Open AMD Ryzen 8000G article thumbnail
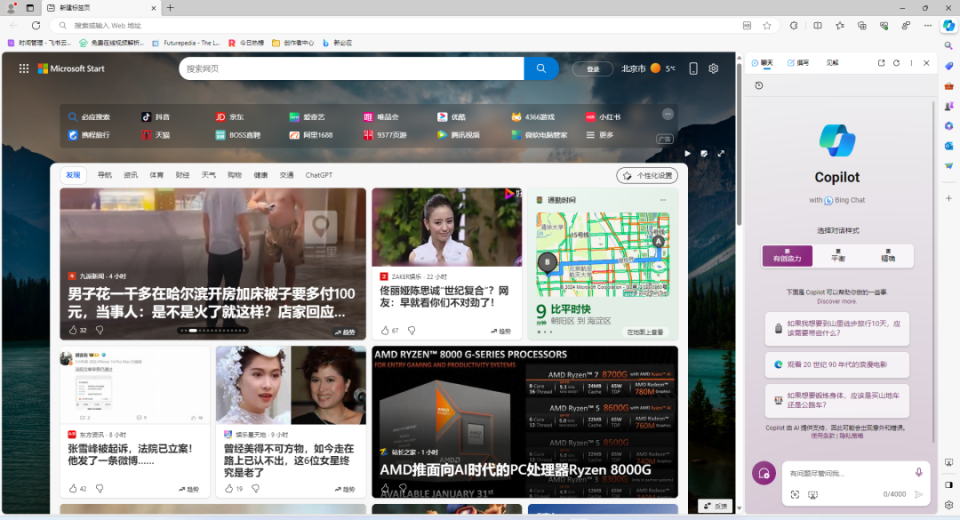This screenshot has width=960, height=520. coord(525,422)
